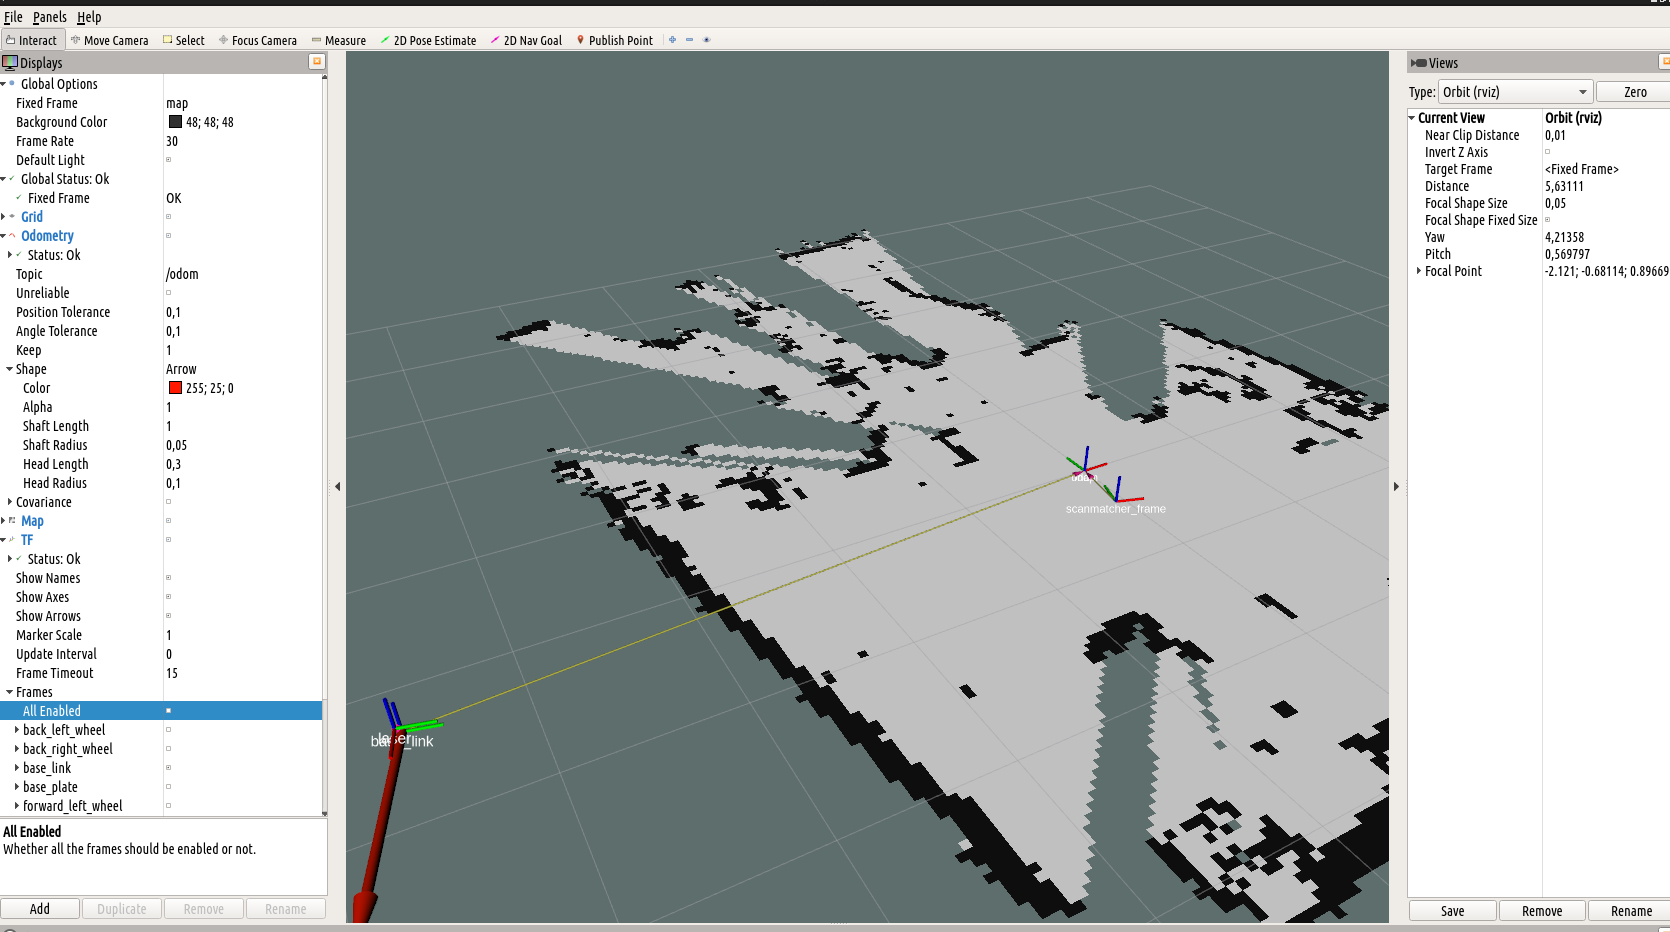
Task: Collapse the Current View tree
Action: click(1412, 118)
